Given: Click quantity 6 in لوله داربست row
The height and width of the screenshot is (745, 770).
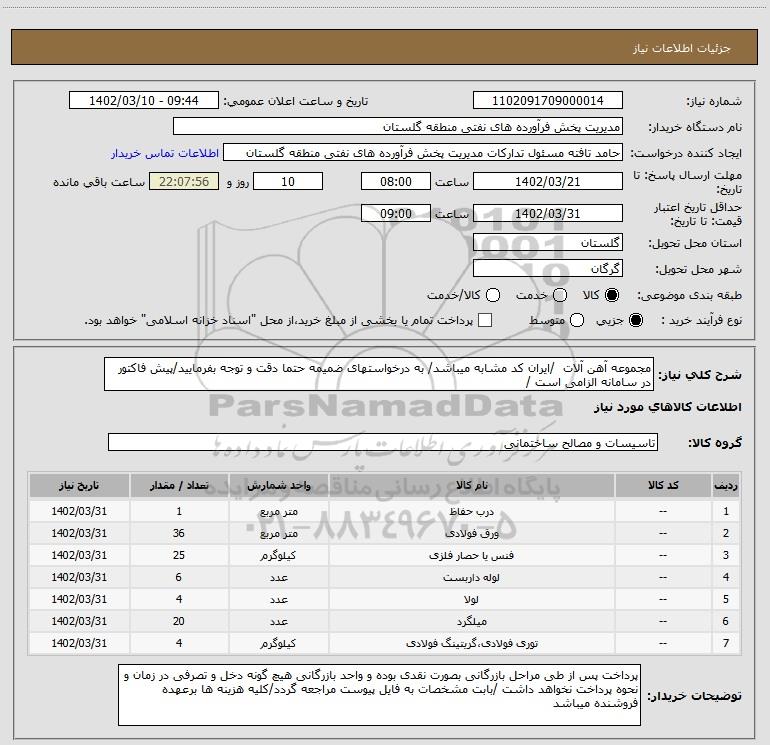Looking at the screenshot, I should [x=179, y=577].
